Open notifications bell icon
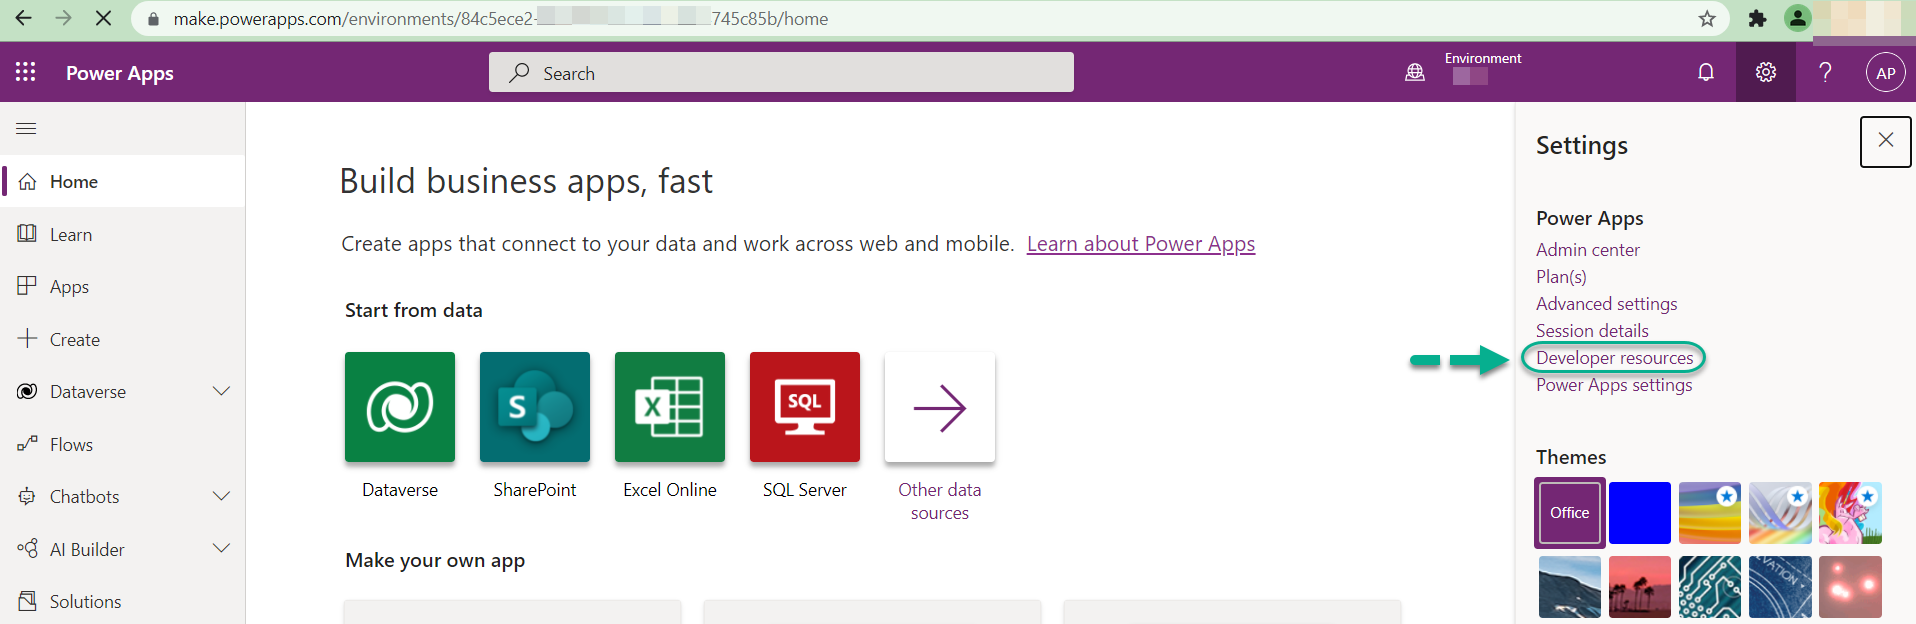 (1706, 72)
